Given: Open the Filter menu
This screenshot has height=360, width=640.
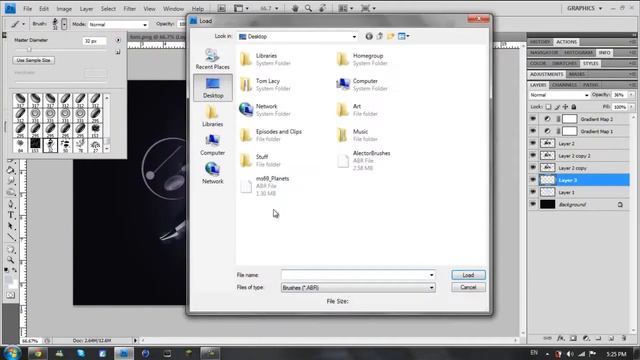Looking at the screenshot, I should point(129,9).
